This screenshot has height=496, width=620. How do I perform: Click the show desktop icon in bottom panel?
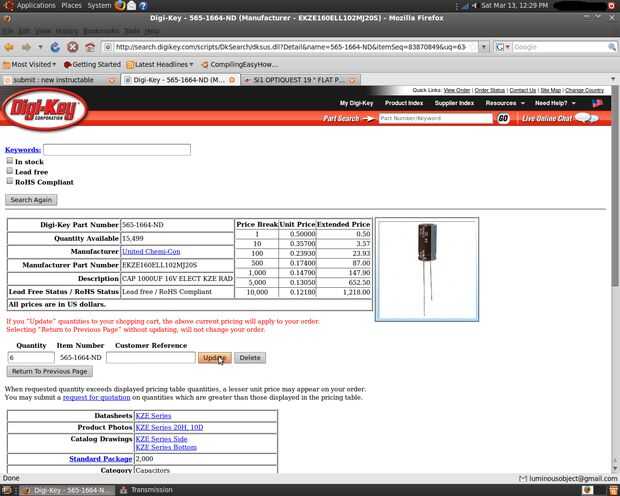7,490
